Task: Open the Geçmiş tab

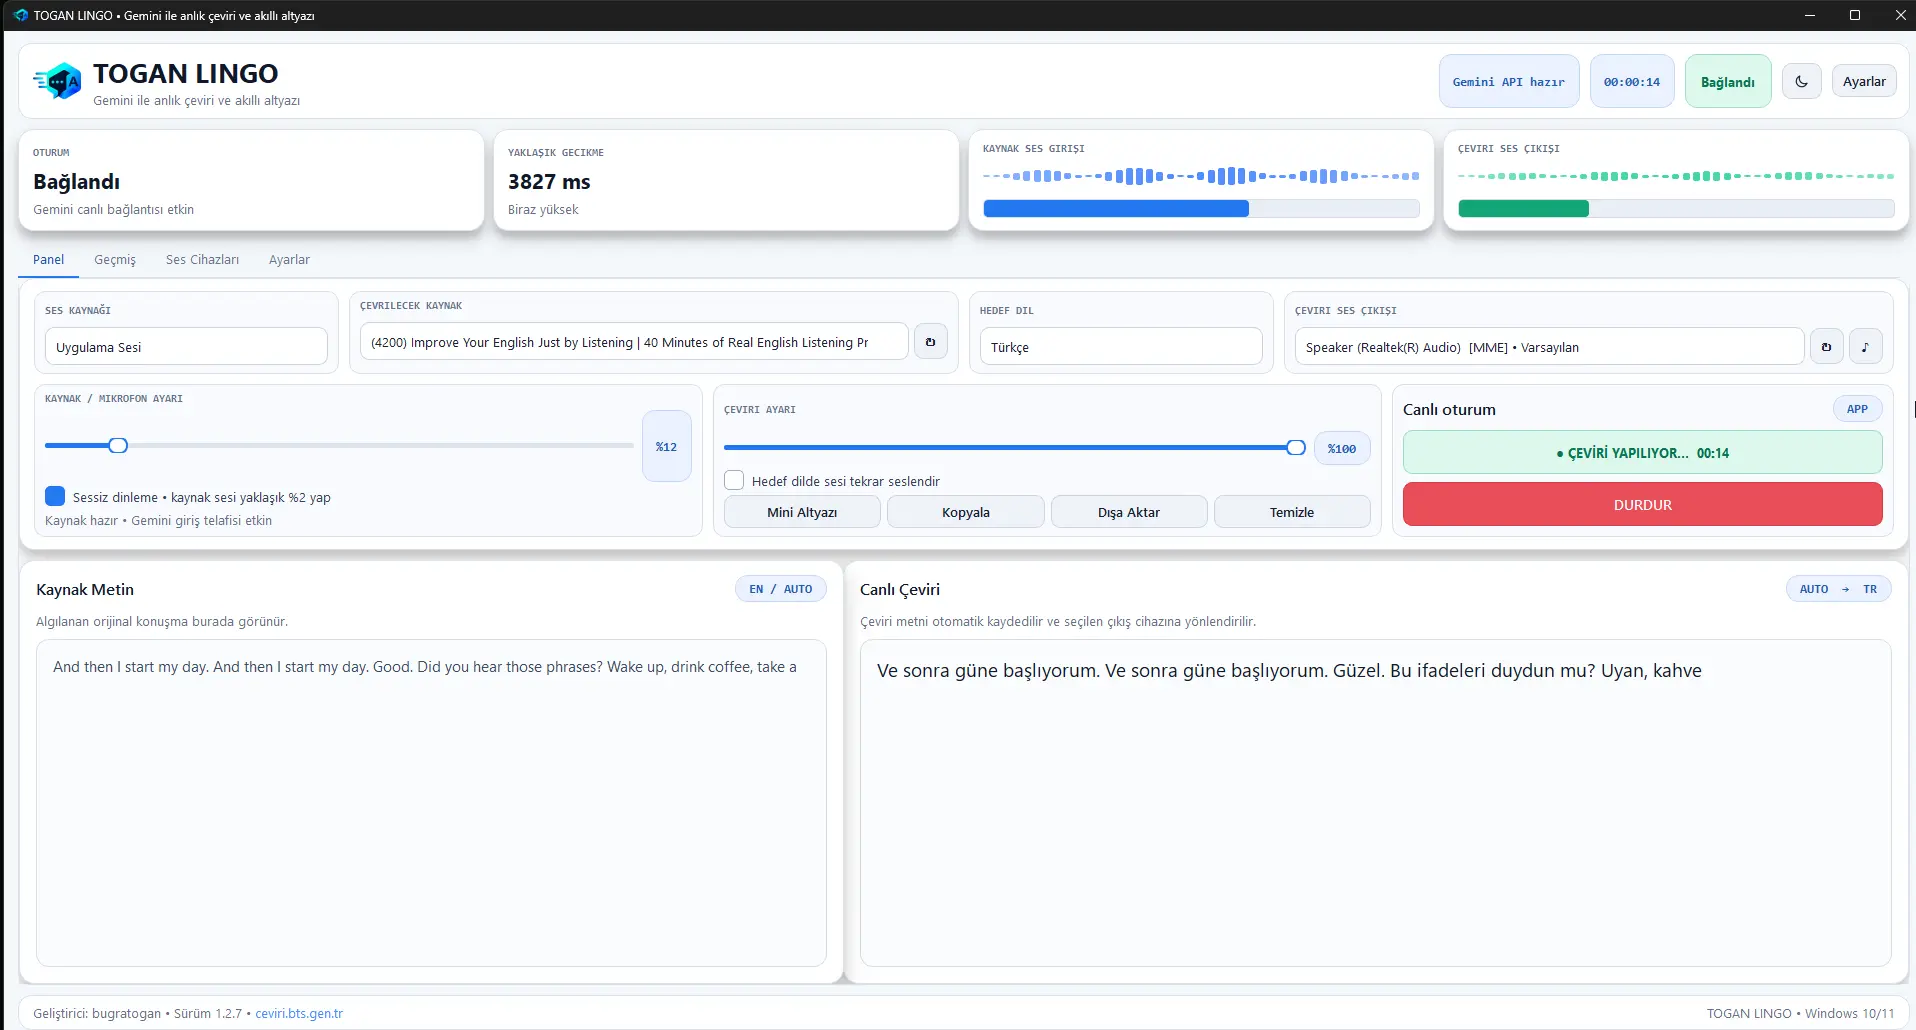Action: pos(115,260)
